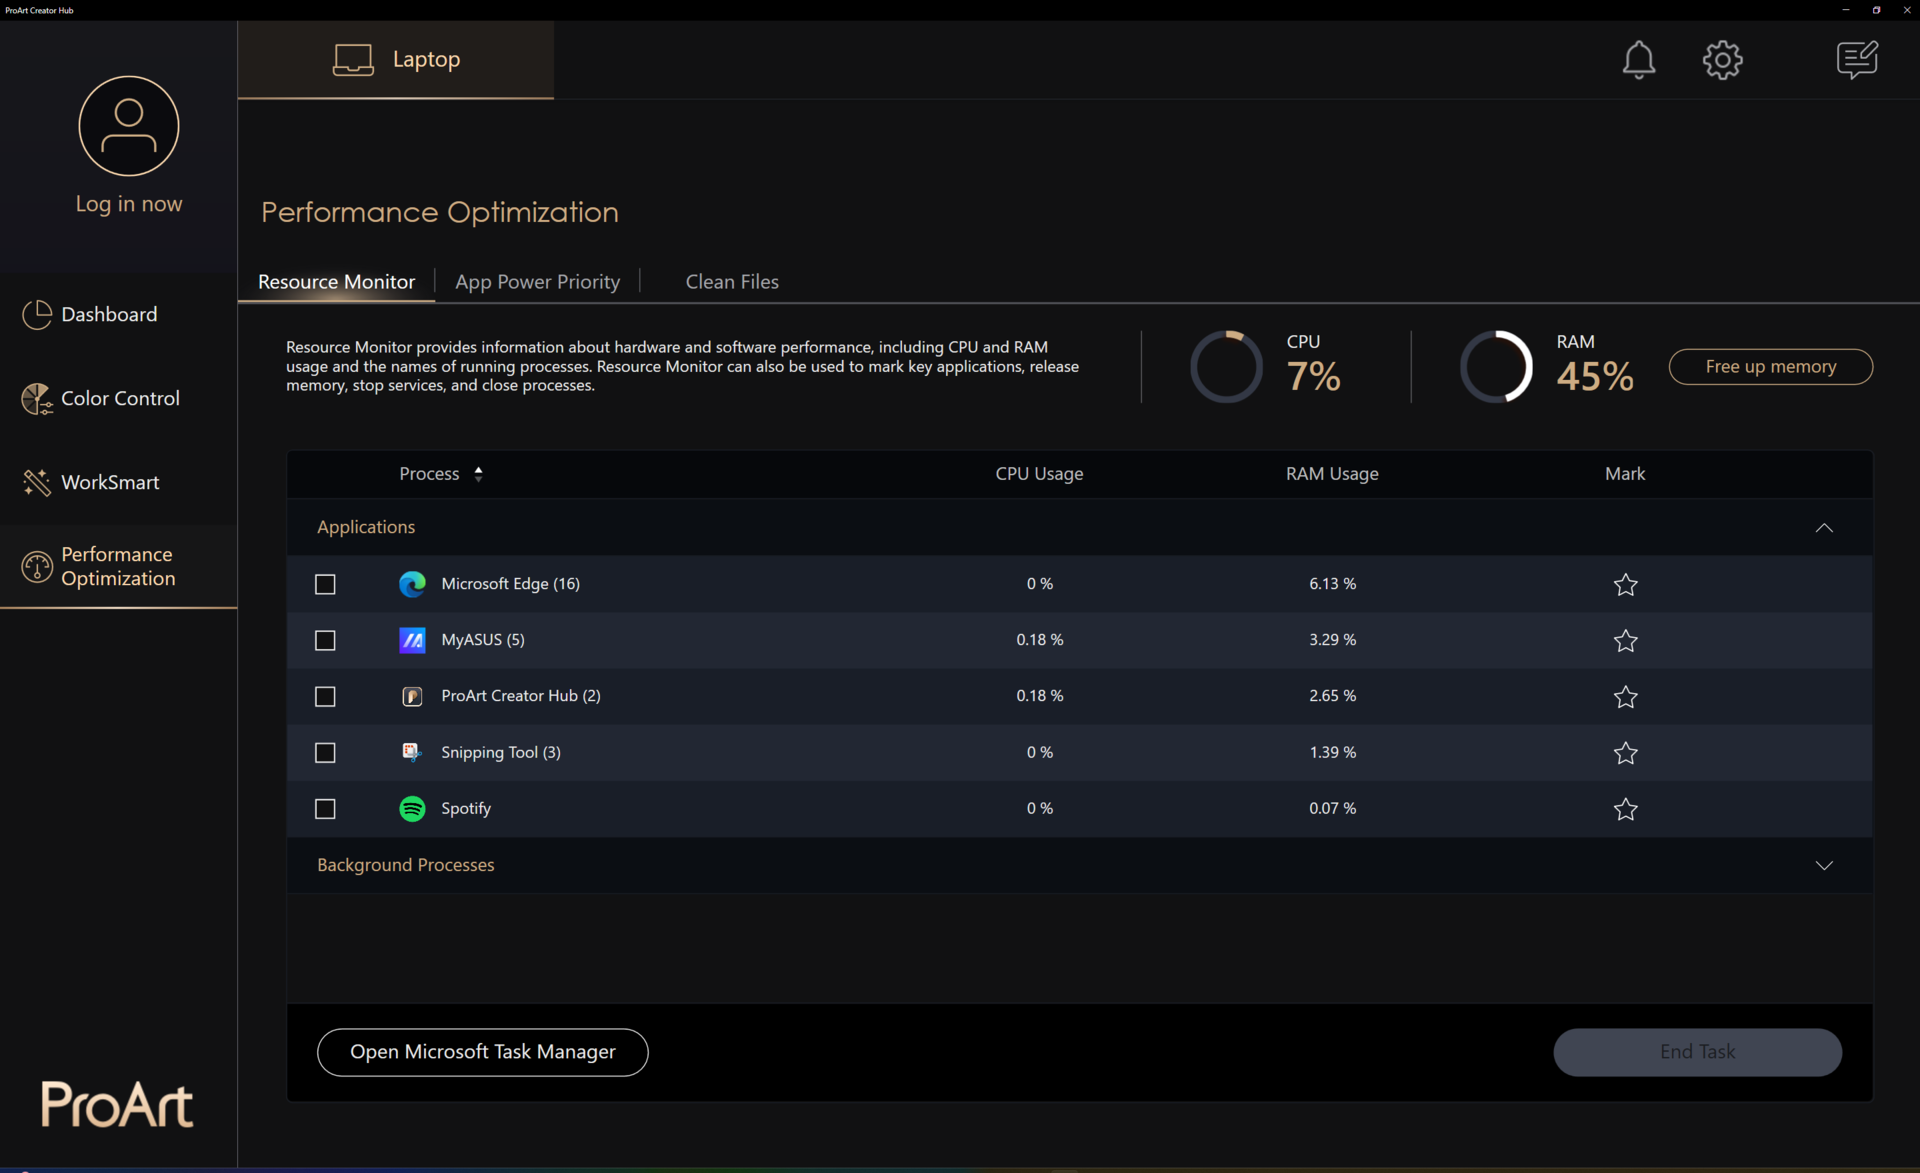
Task: Sort by Process column arrows
Action: pyautogui.click(x=479, y=474)
